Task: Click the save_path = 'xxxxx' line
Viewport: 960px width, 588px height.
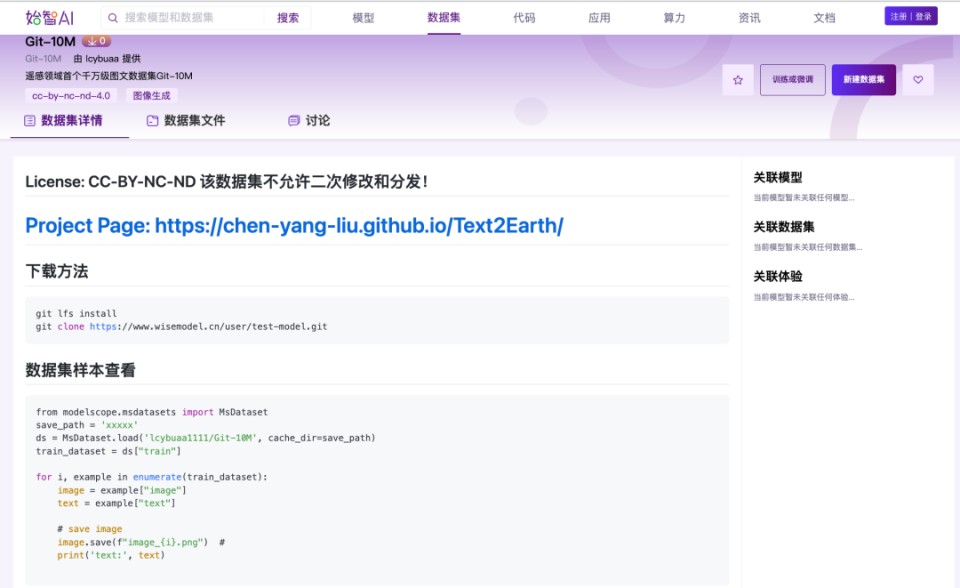Action: click(87, 425)
